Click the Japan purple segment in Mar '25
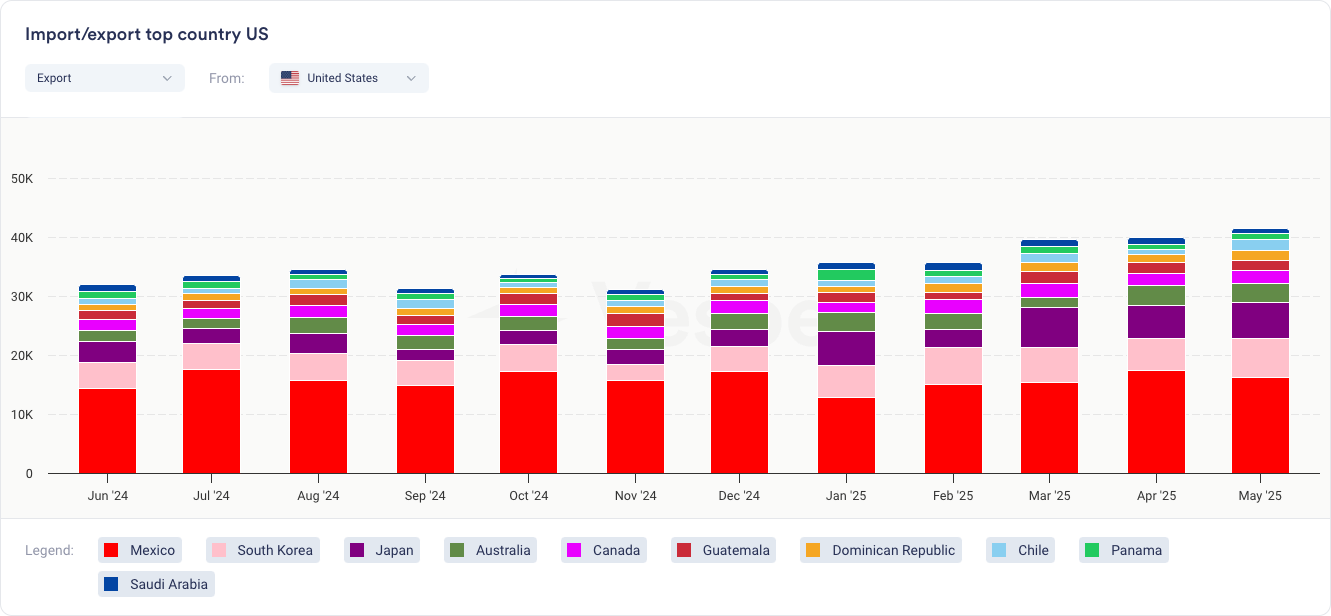Screen dimensions: 1331x616 pyautogui.click(x=1049, y=327)
